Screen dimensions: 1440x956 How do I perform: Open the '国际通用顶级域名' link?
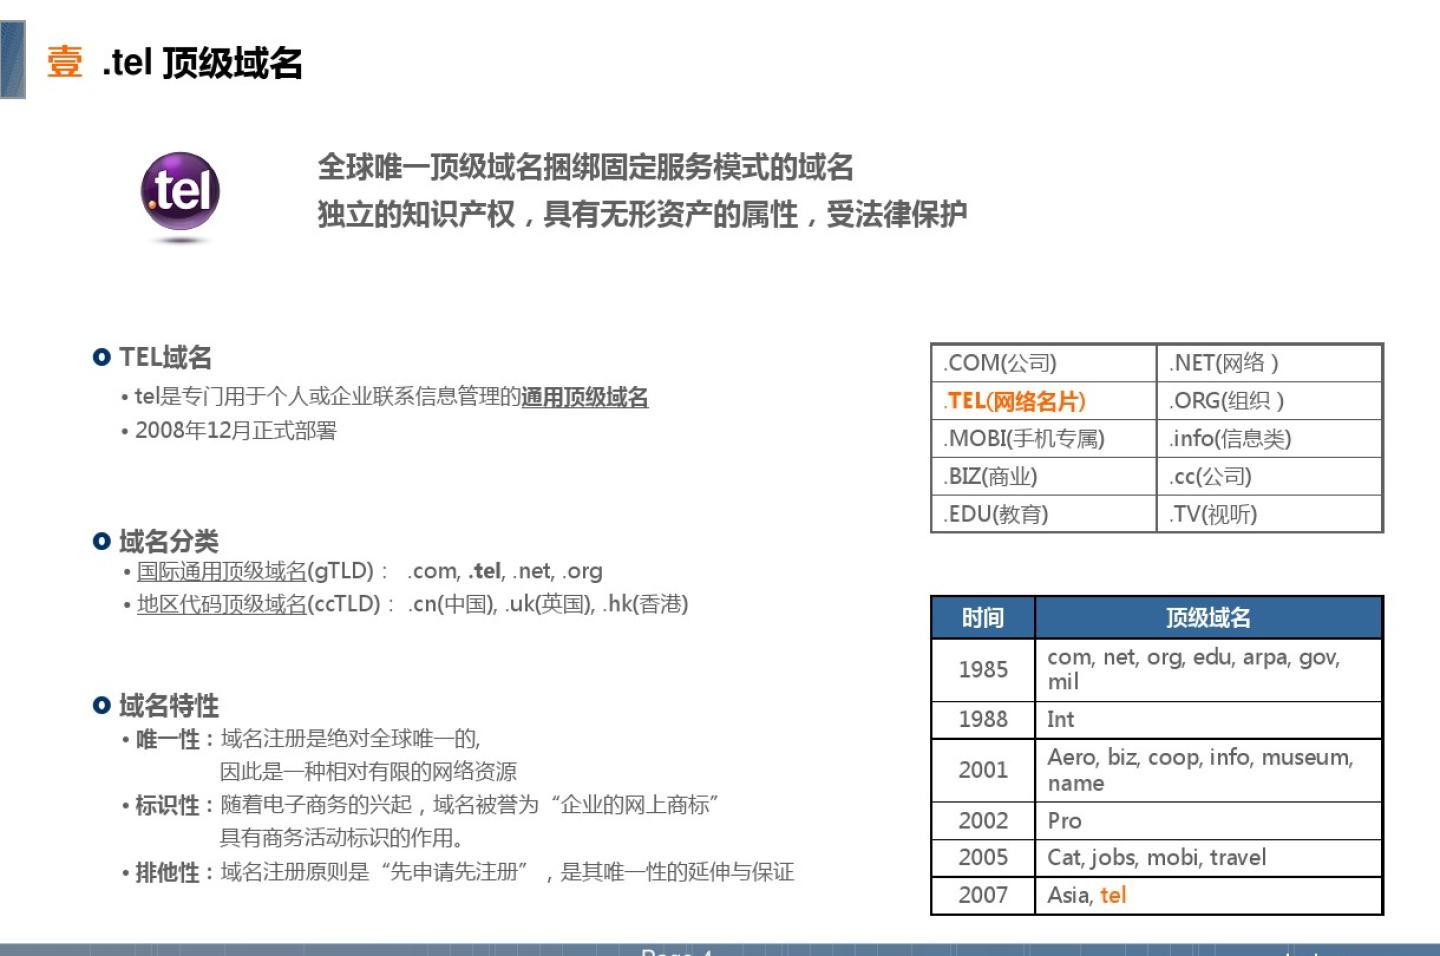click(222, 571)
